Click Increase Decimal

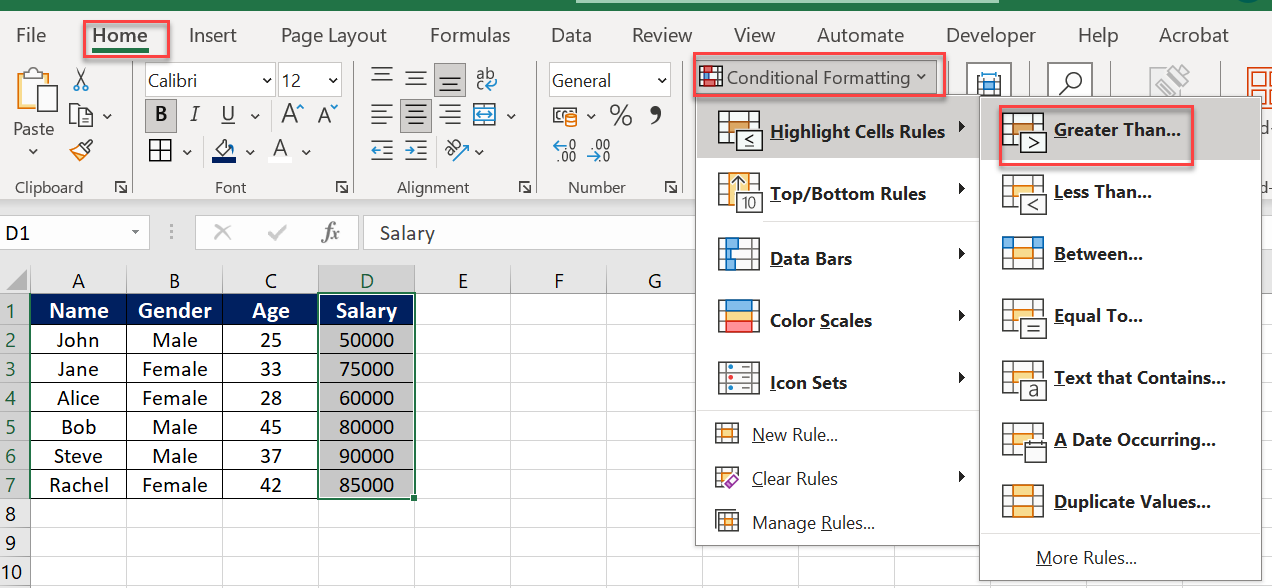(565, 151)
